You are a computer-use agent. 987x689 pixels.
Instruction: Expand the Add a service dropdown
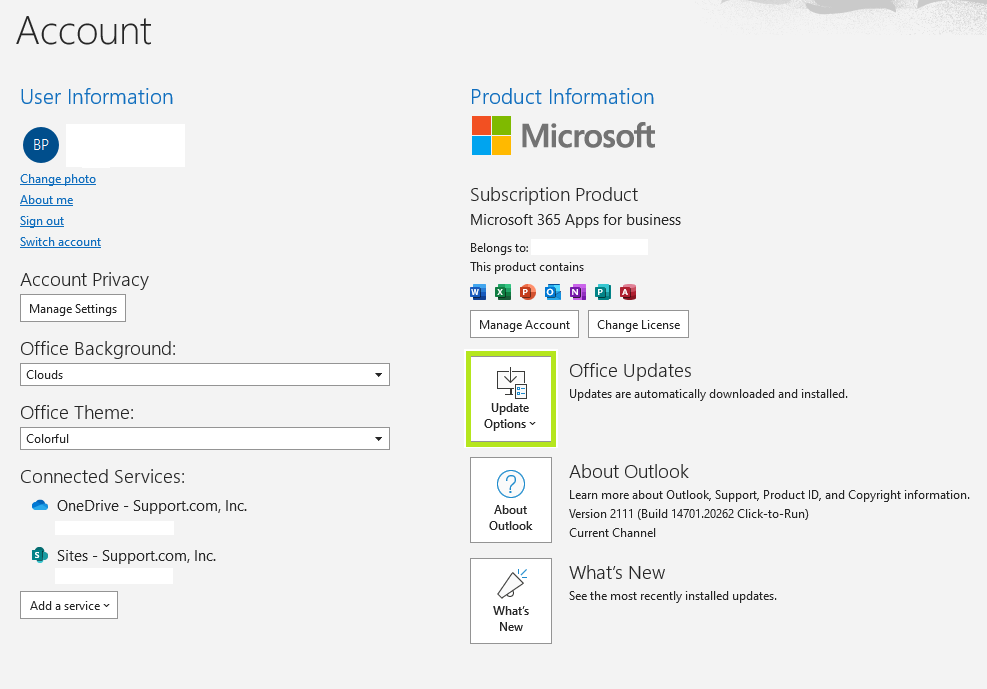point(69,605)
